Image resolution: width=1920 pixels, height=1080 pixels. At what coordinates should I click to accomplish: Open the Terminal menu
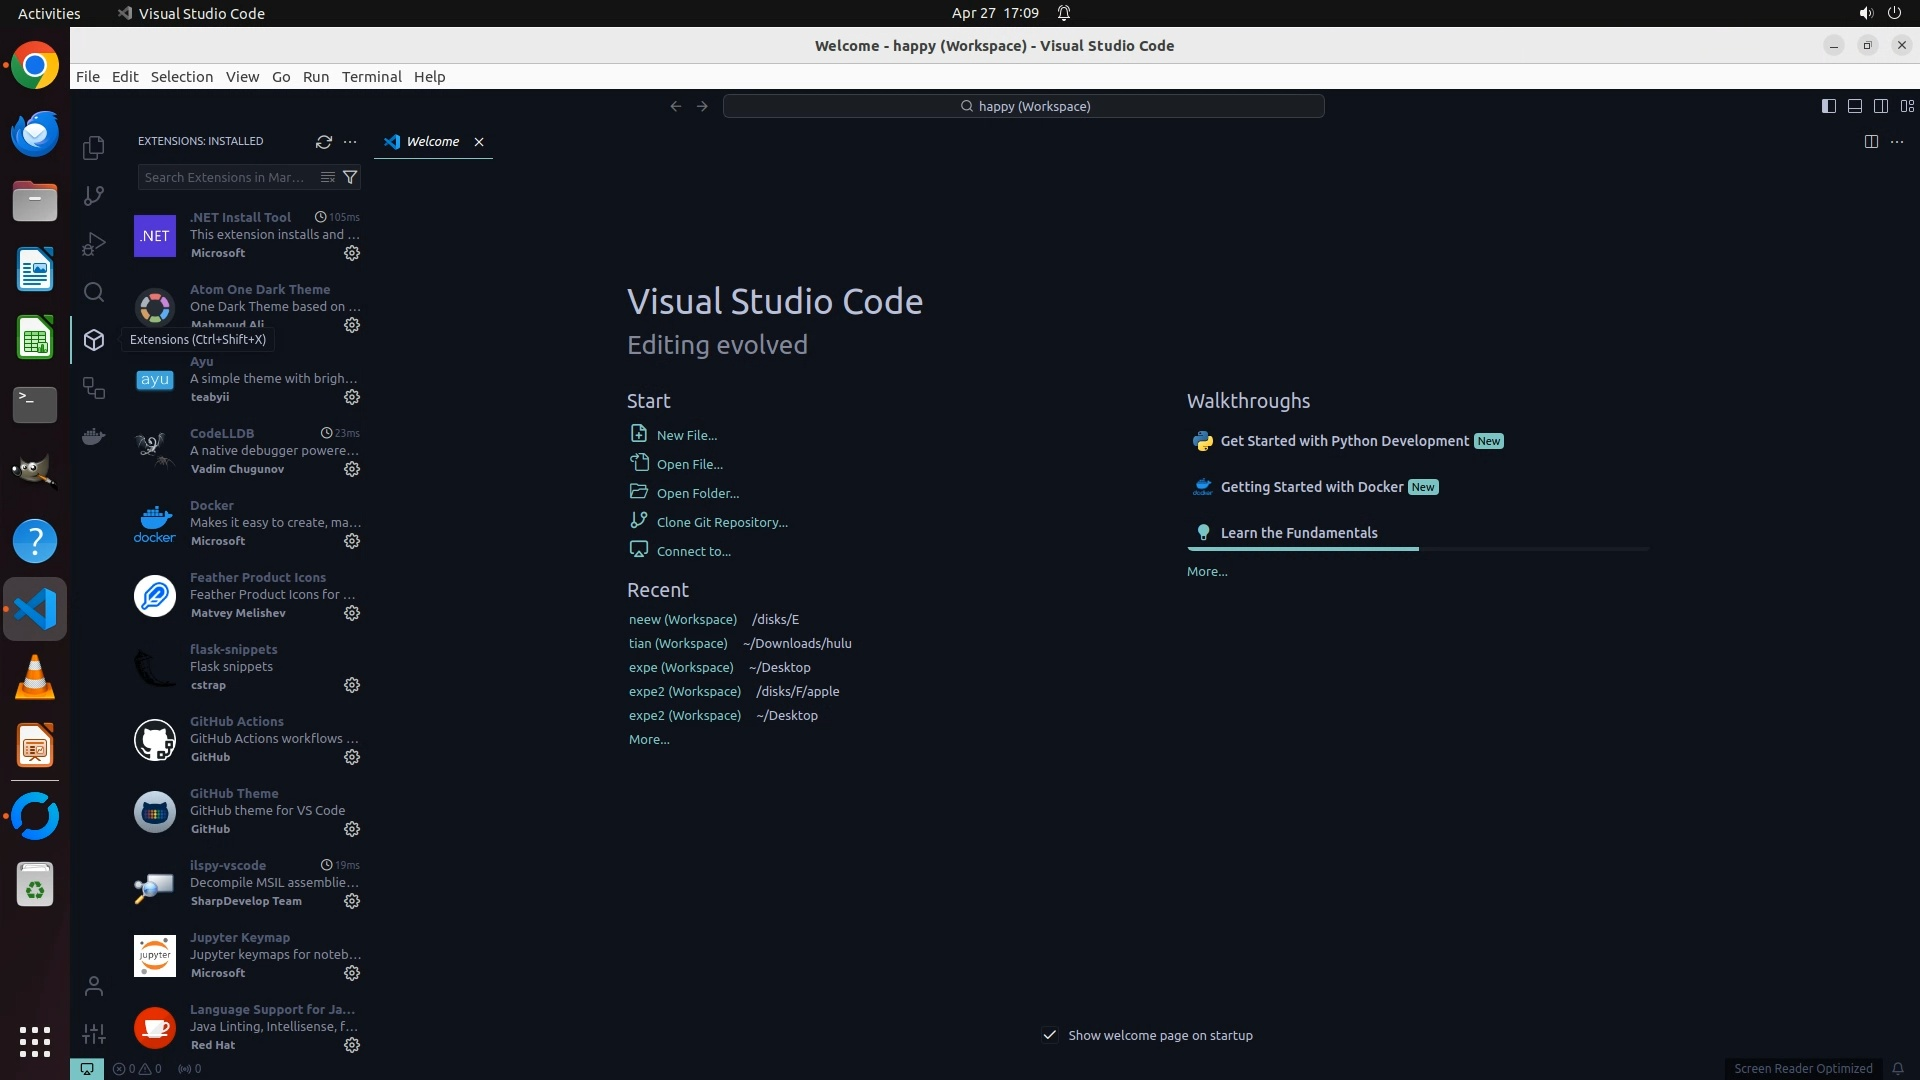(x=371, y=77)
